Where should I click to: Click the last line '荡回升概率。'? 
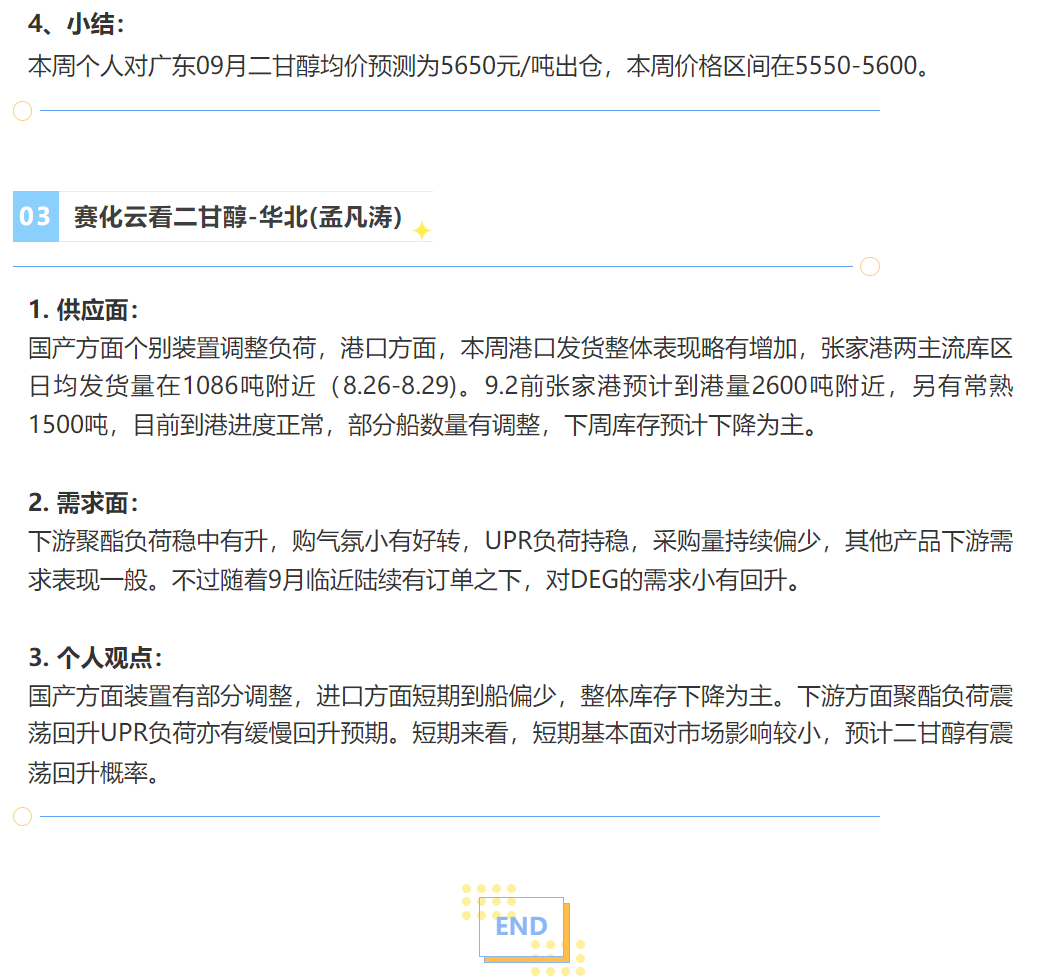tap(94, 773)
